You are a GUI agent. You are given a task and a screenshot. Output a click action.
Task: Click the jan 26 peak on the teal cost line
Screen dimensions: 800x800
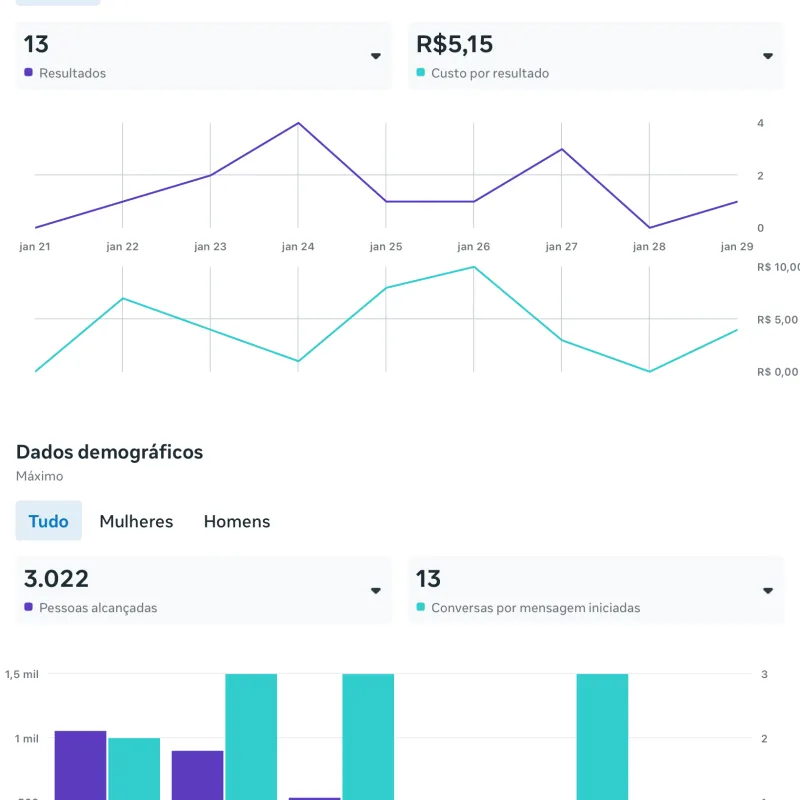tap(474, 267)
